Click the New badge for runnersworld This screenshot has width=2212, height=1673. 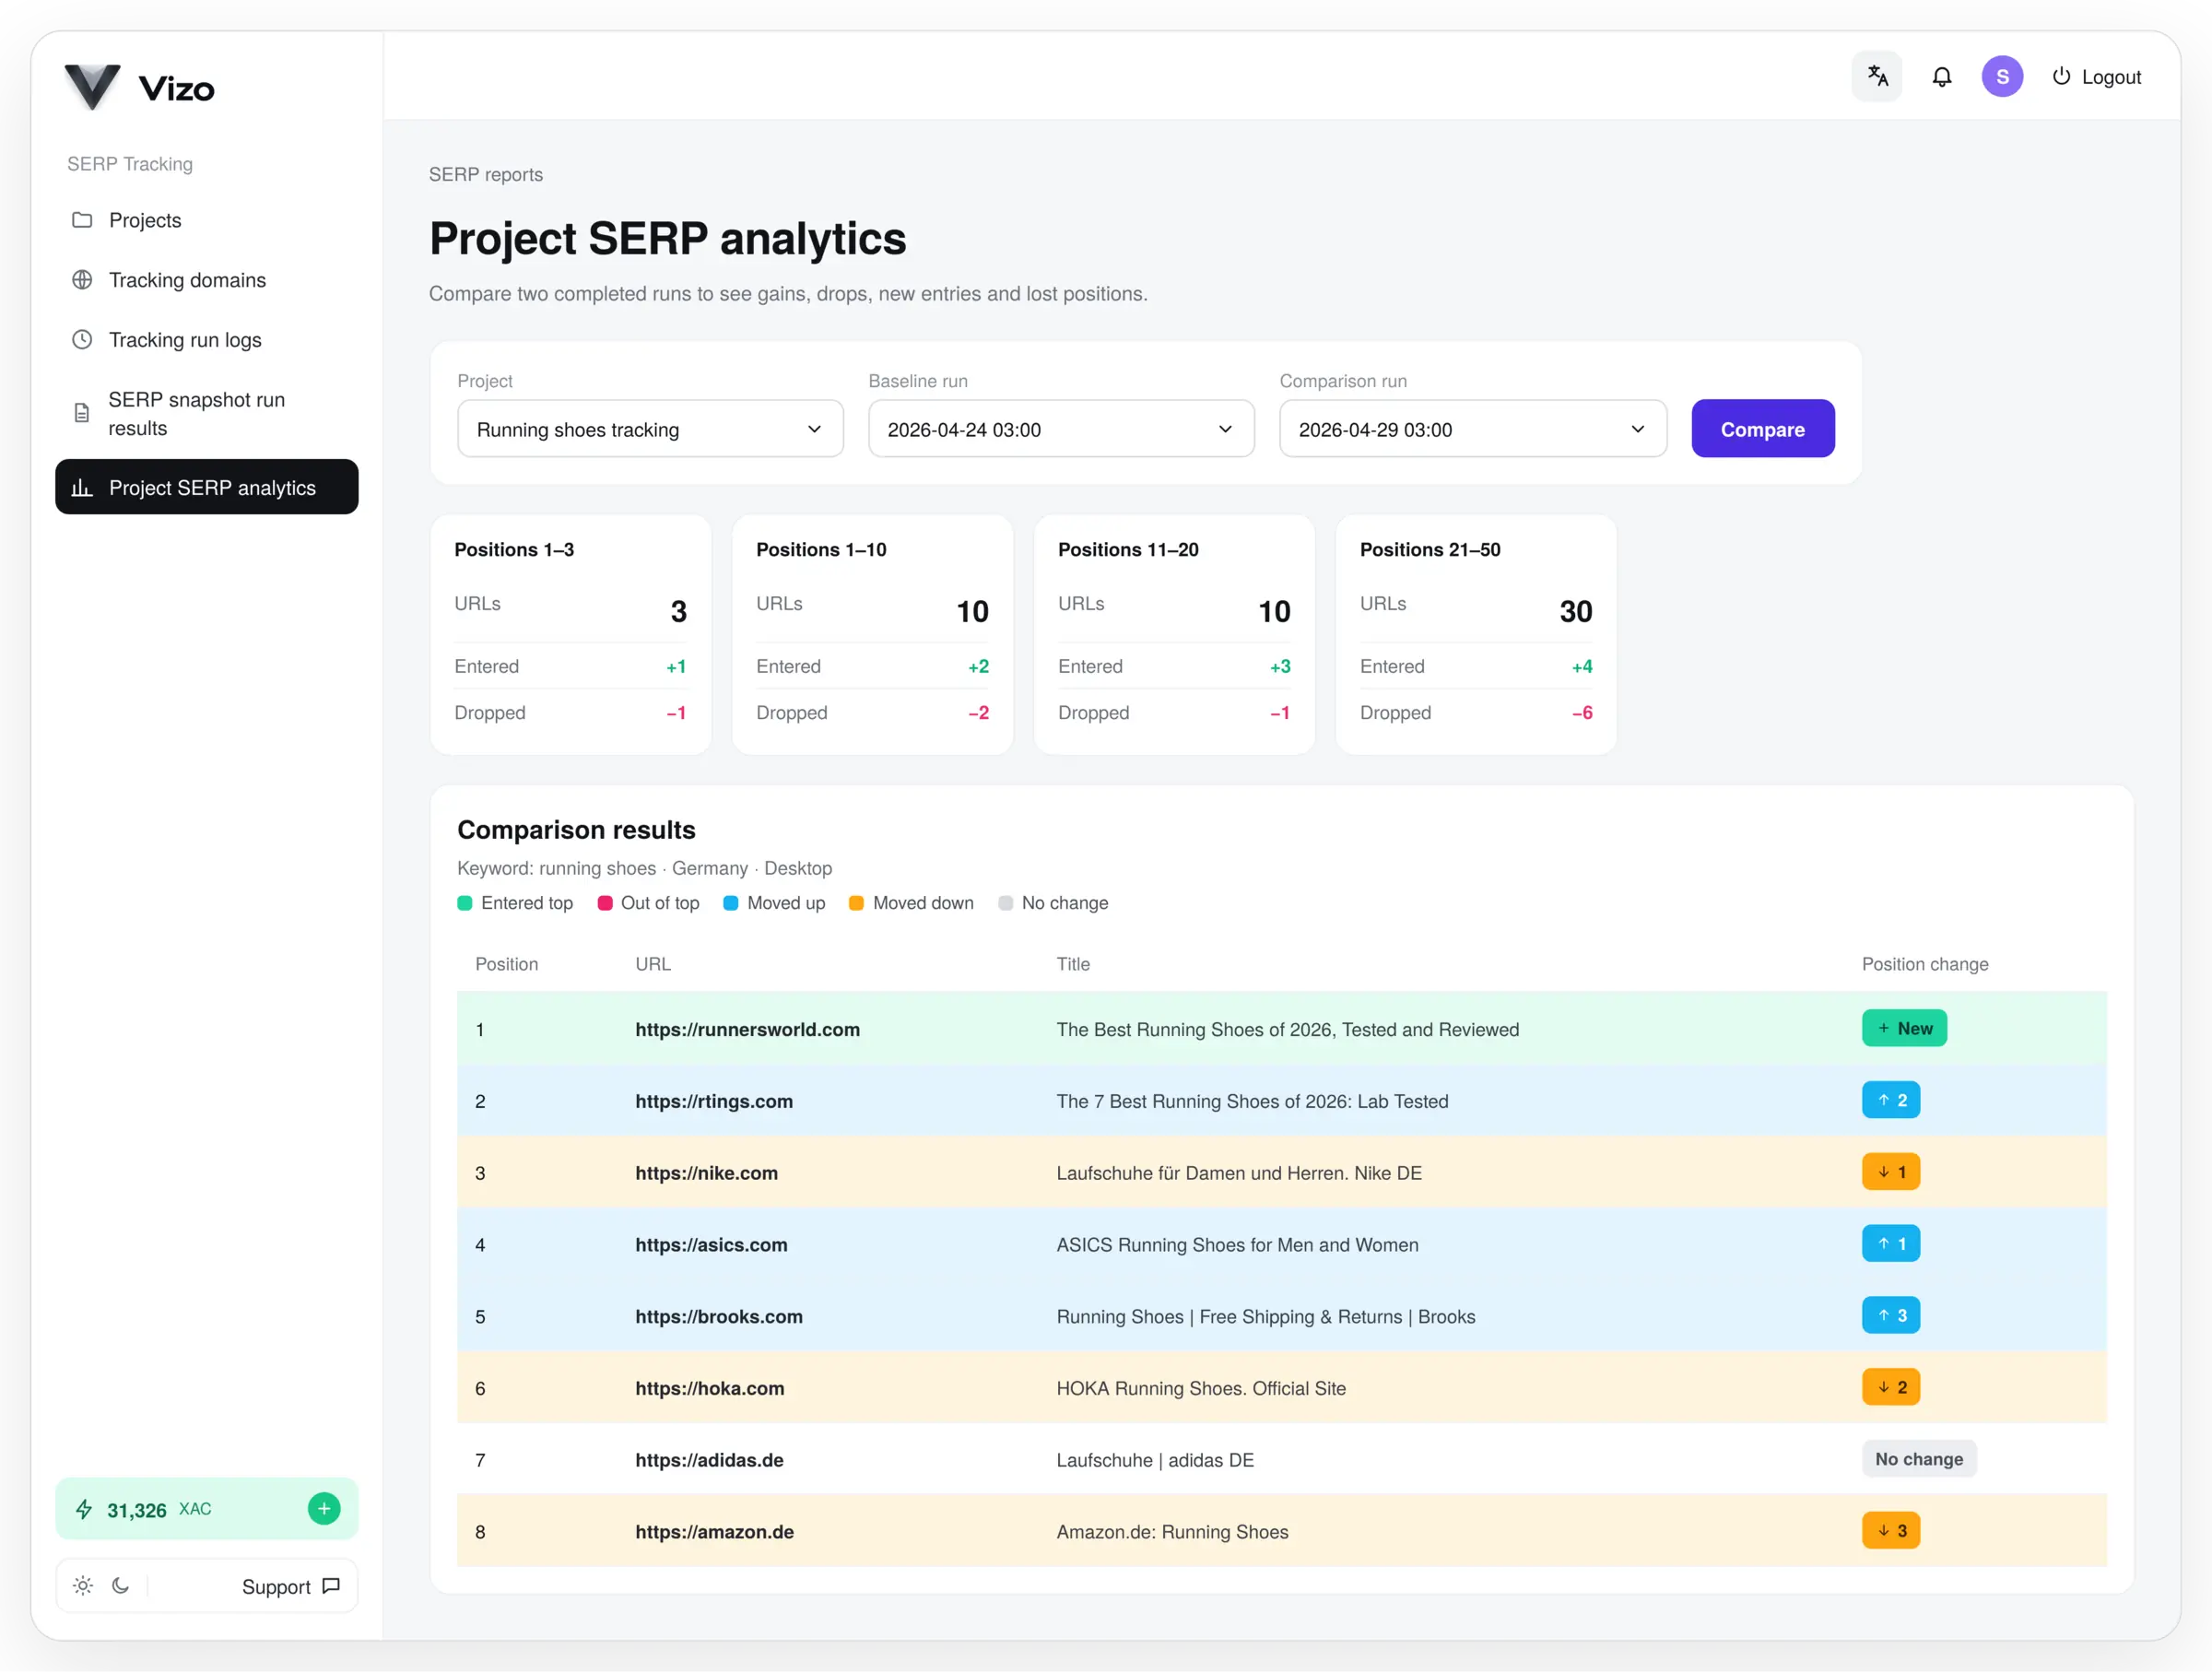click(x=1904, y=1028)
